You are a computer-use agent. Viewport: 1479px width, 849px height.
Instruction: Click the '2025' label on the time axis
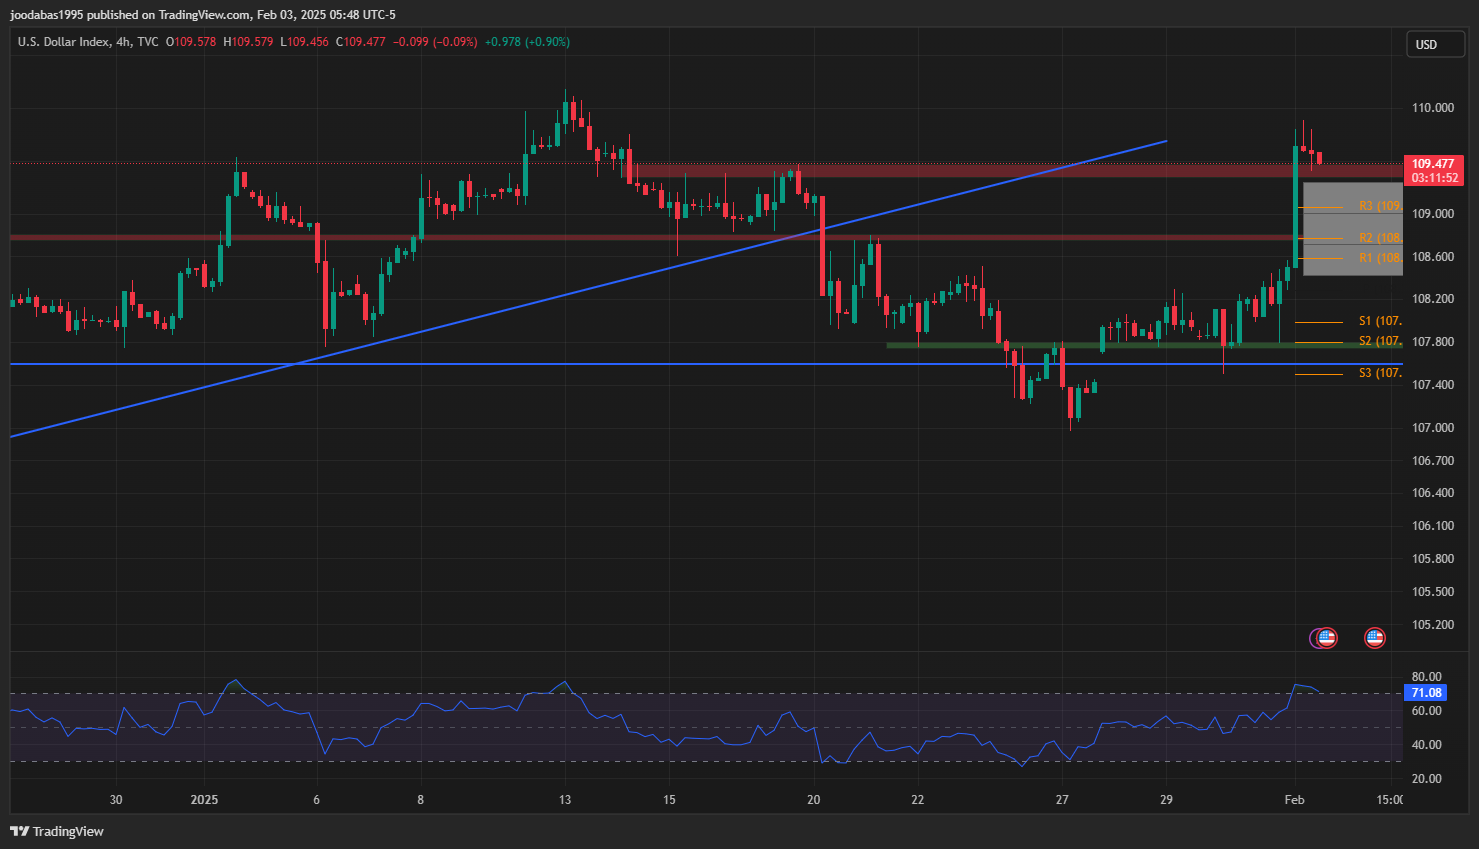click(204, 799)
